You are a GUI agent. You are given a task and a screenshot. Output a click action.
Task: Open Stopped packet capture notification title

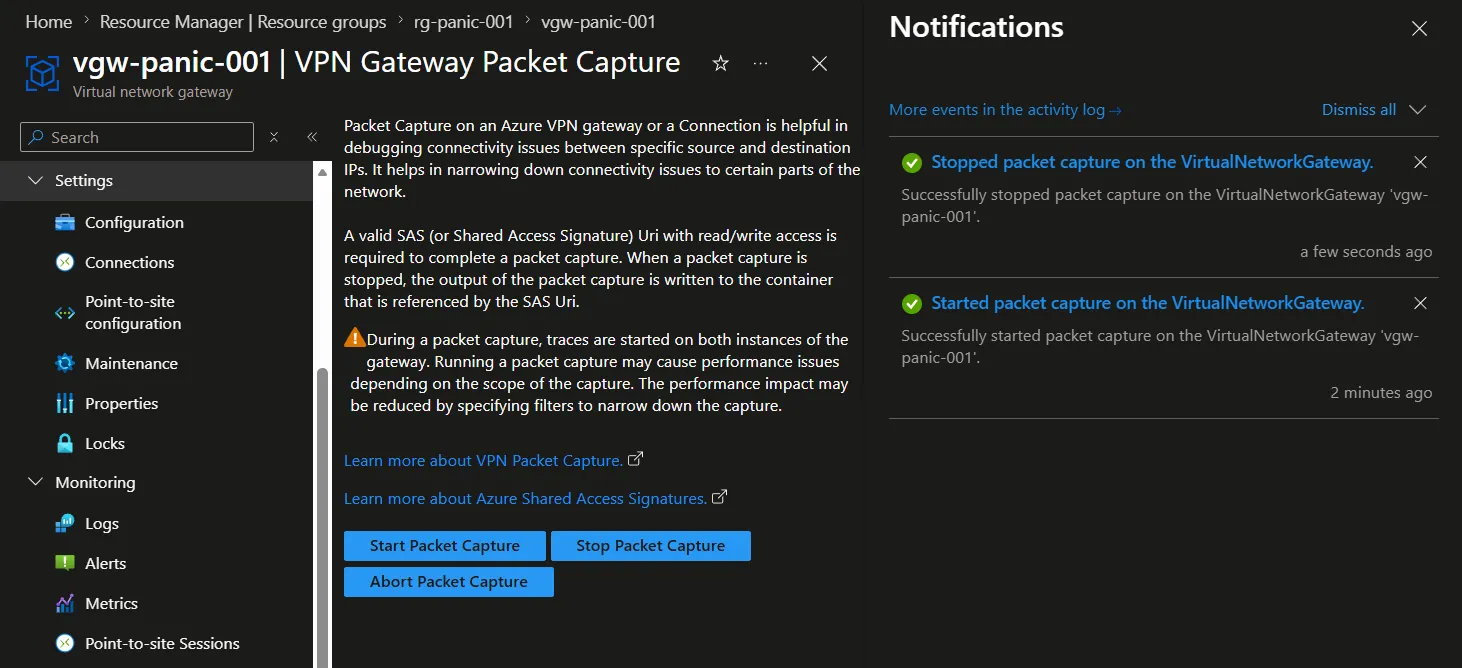pos(1152,162)
